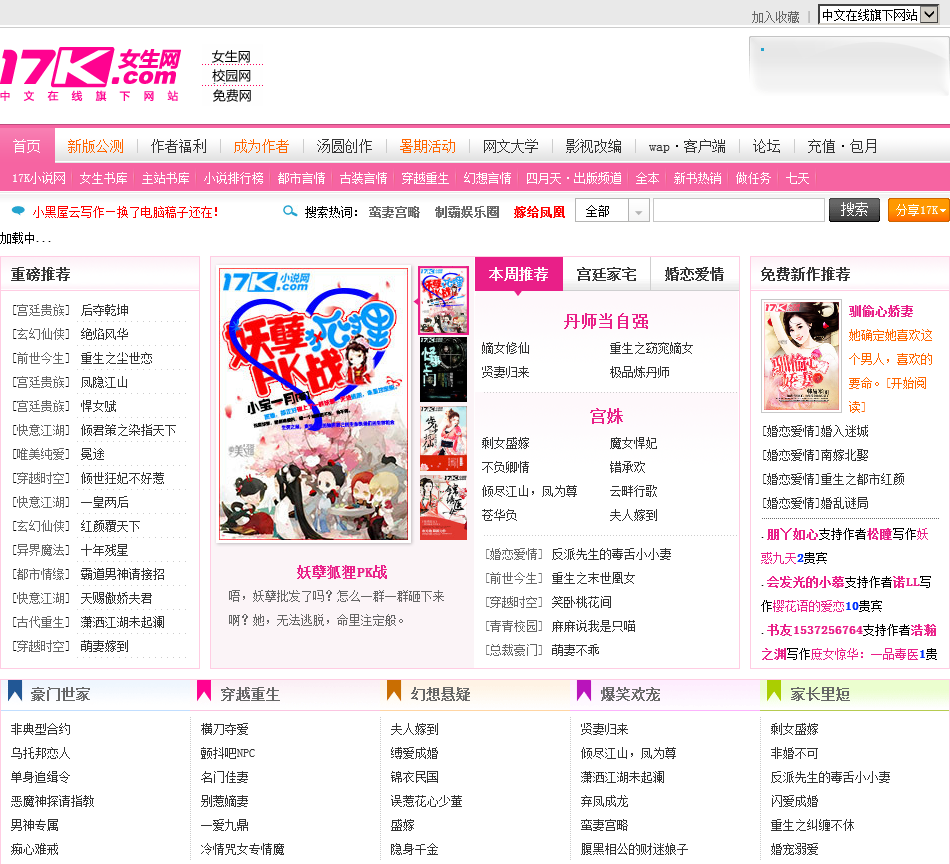Open 暑期活动 menu item
Screen dimensions: 950x864
click(428, 146)
